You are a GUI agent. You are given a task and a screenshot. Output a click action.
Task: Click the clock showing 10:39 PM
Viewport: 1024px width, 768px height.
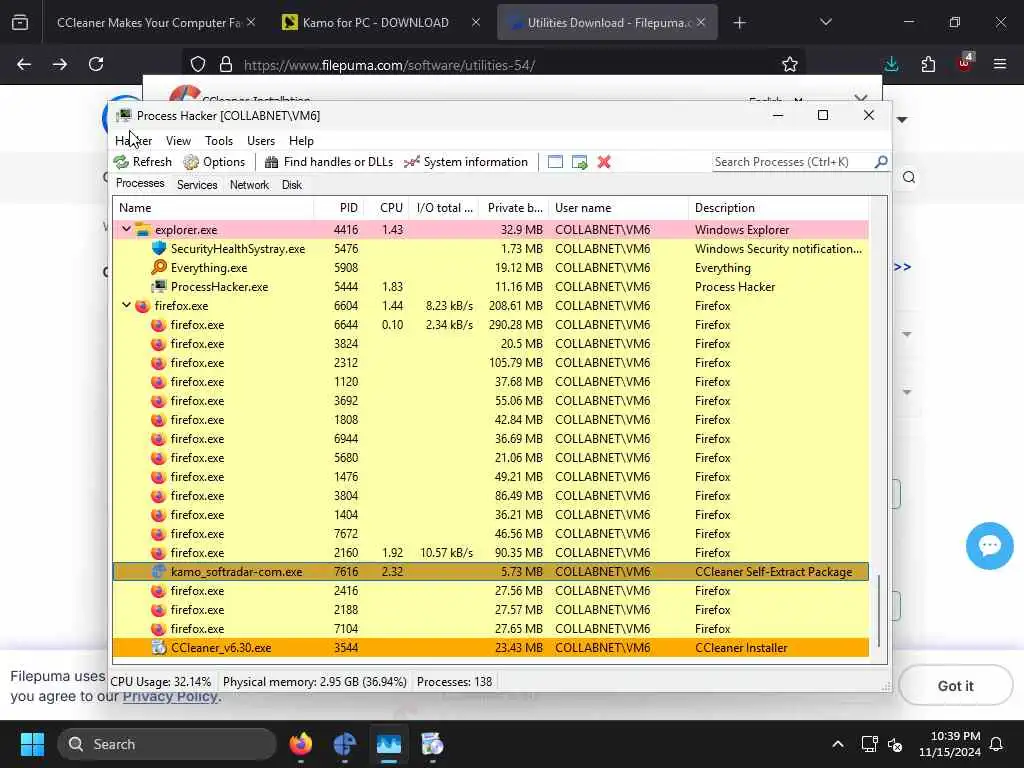pos(950,744)
